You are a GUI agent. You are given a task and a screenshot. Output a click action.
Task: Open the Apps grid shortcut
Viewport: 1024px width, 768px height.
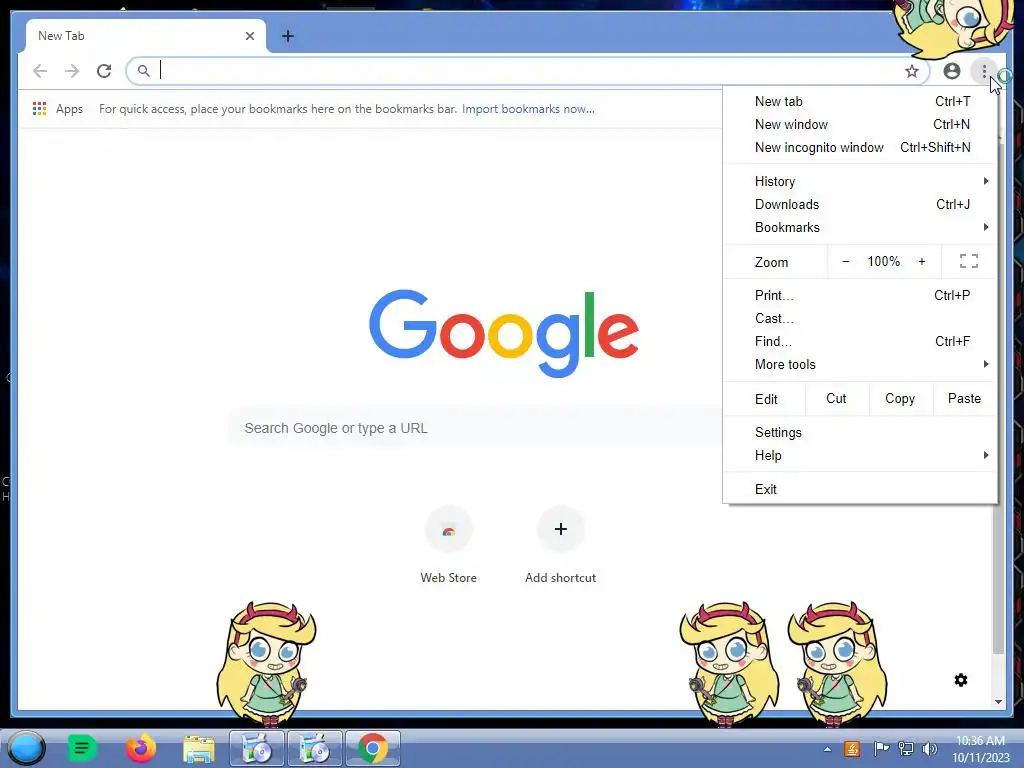point(57,109)
